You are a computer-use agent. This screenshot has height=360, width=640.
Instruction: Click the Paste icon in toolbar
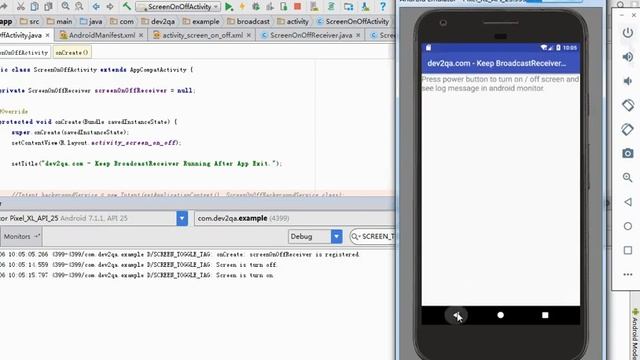(48, 6)
